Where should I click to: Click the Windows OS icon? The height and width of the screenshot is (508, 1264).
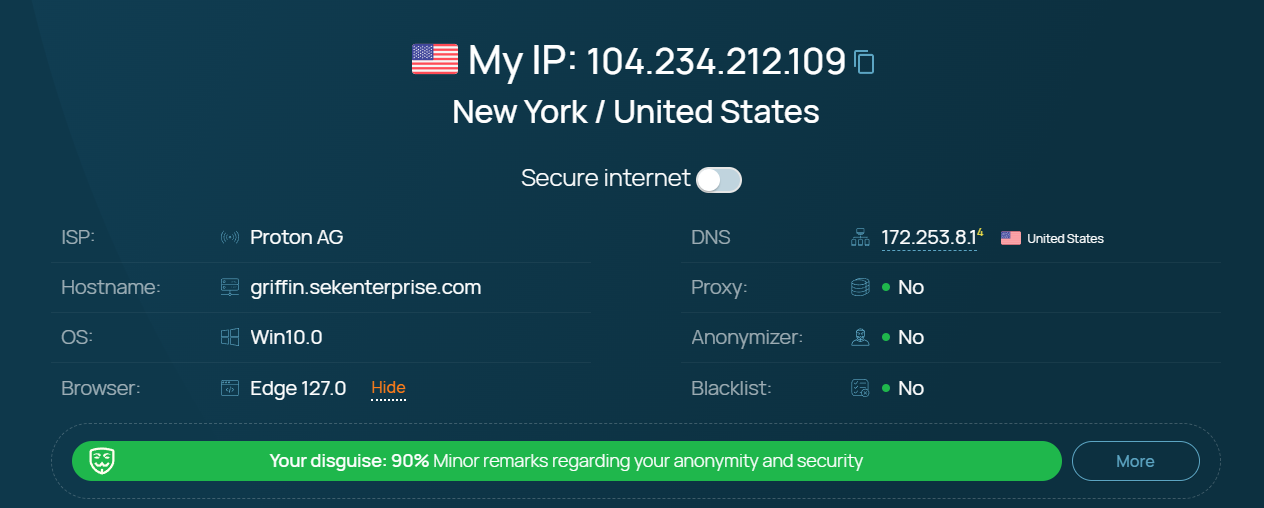pos(230,338)
